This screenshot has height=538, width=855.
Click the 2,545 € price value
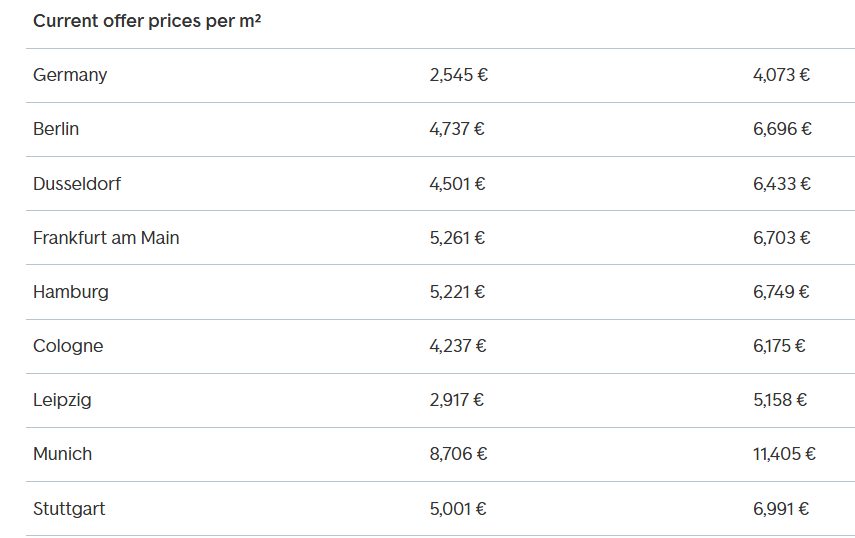pyautogui.click(x=458, y=75)
